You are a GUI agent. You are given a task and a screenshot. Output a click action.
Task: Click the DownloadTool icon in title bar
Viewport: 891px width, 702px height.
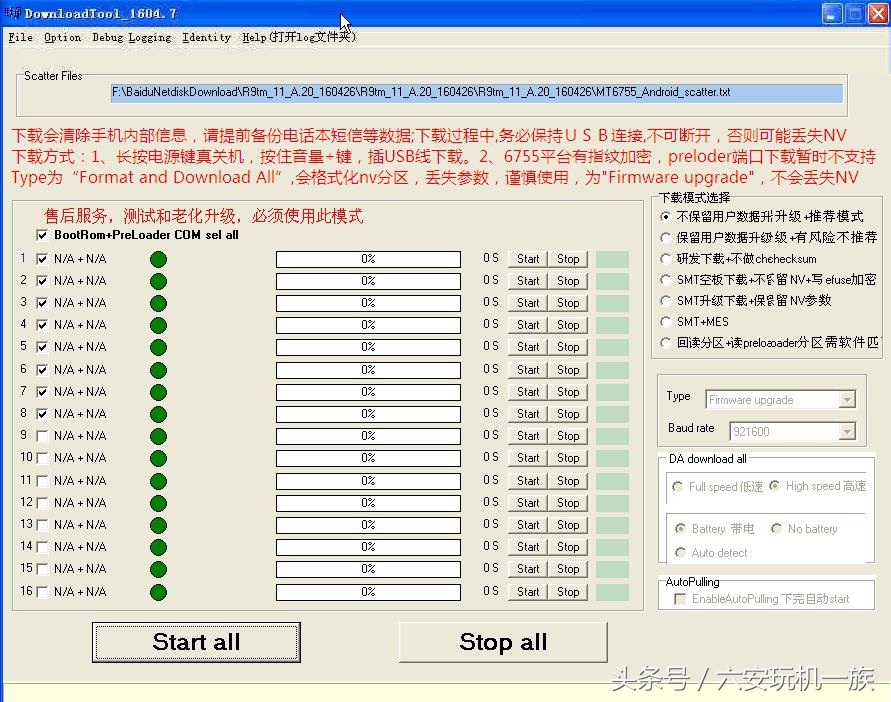coord(12,12)
